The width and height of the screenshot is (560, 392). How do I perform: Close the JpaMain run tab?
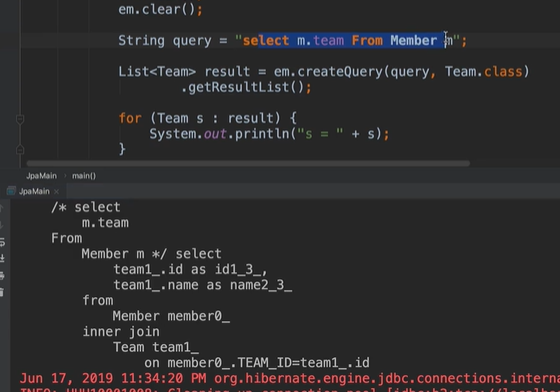point(56,192)
